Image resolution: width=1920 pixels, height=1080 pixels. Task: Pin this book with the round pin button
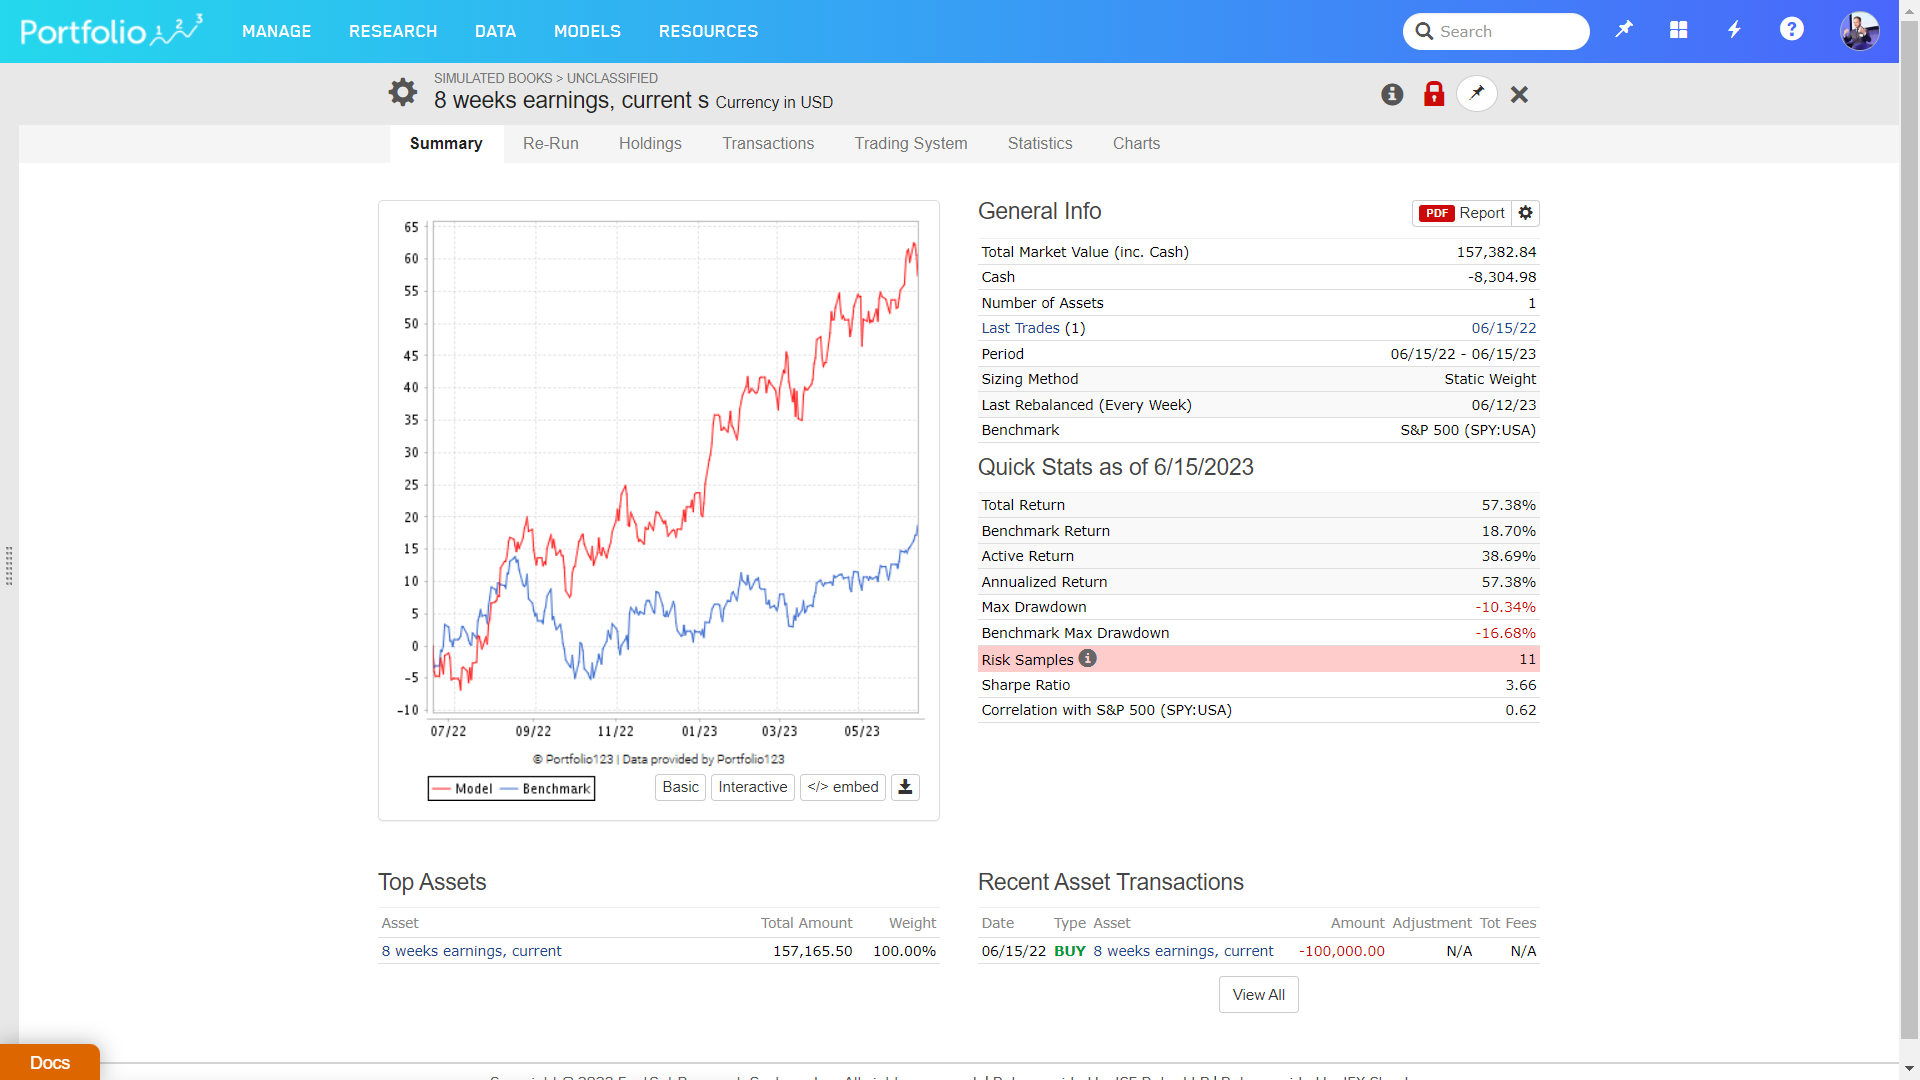point(1477,94)
